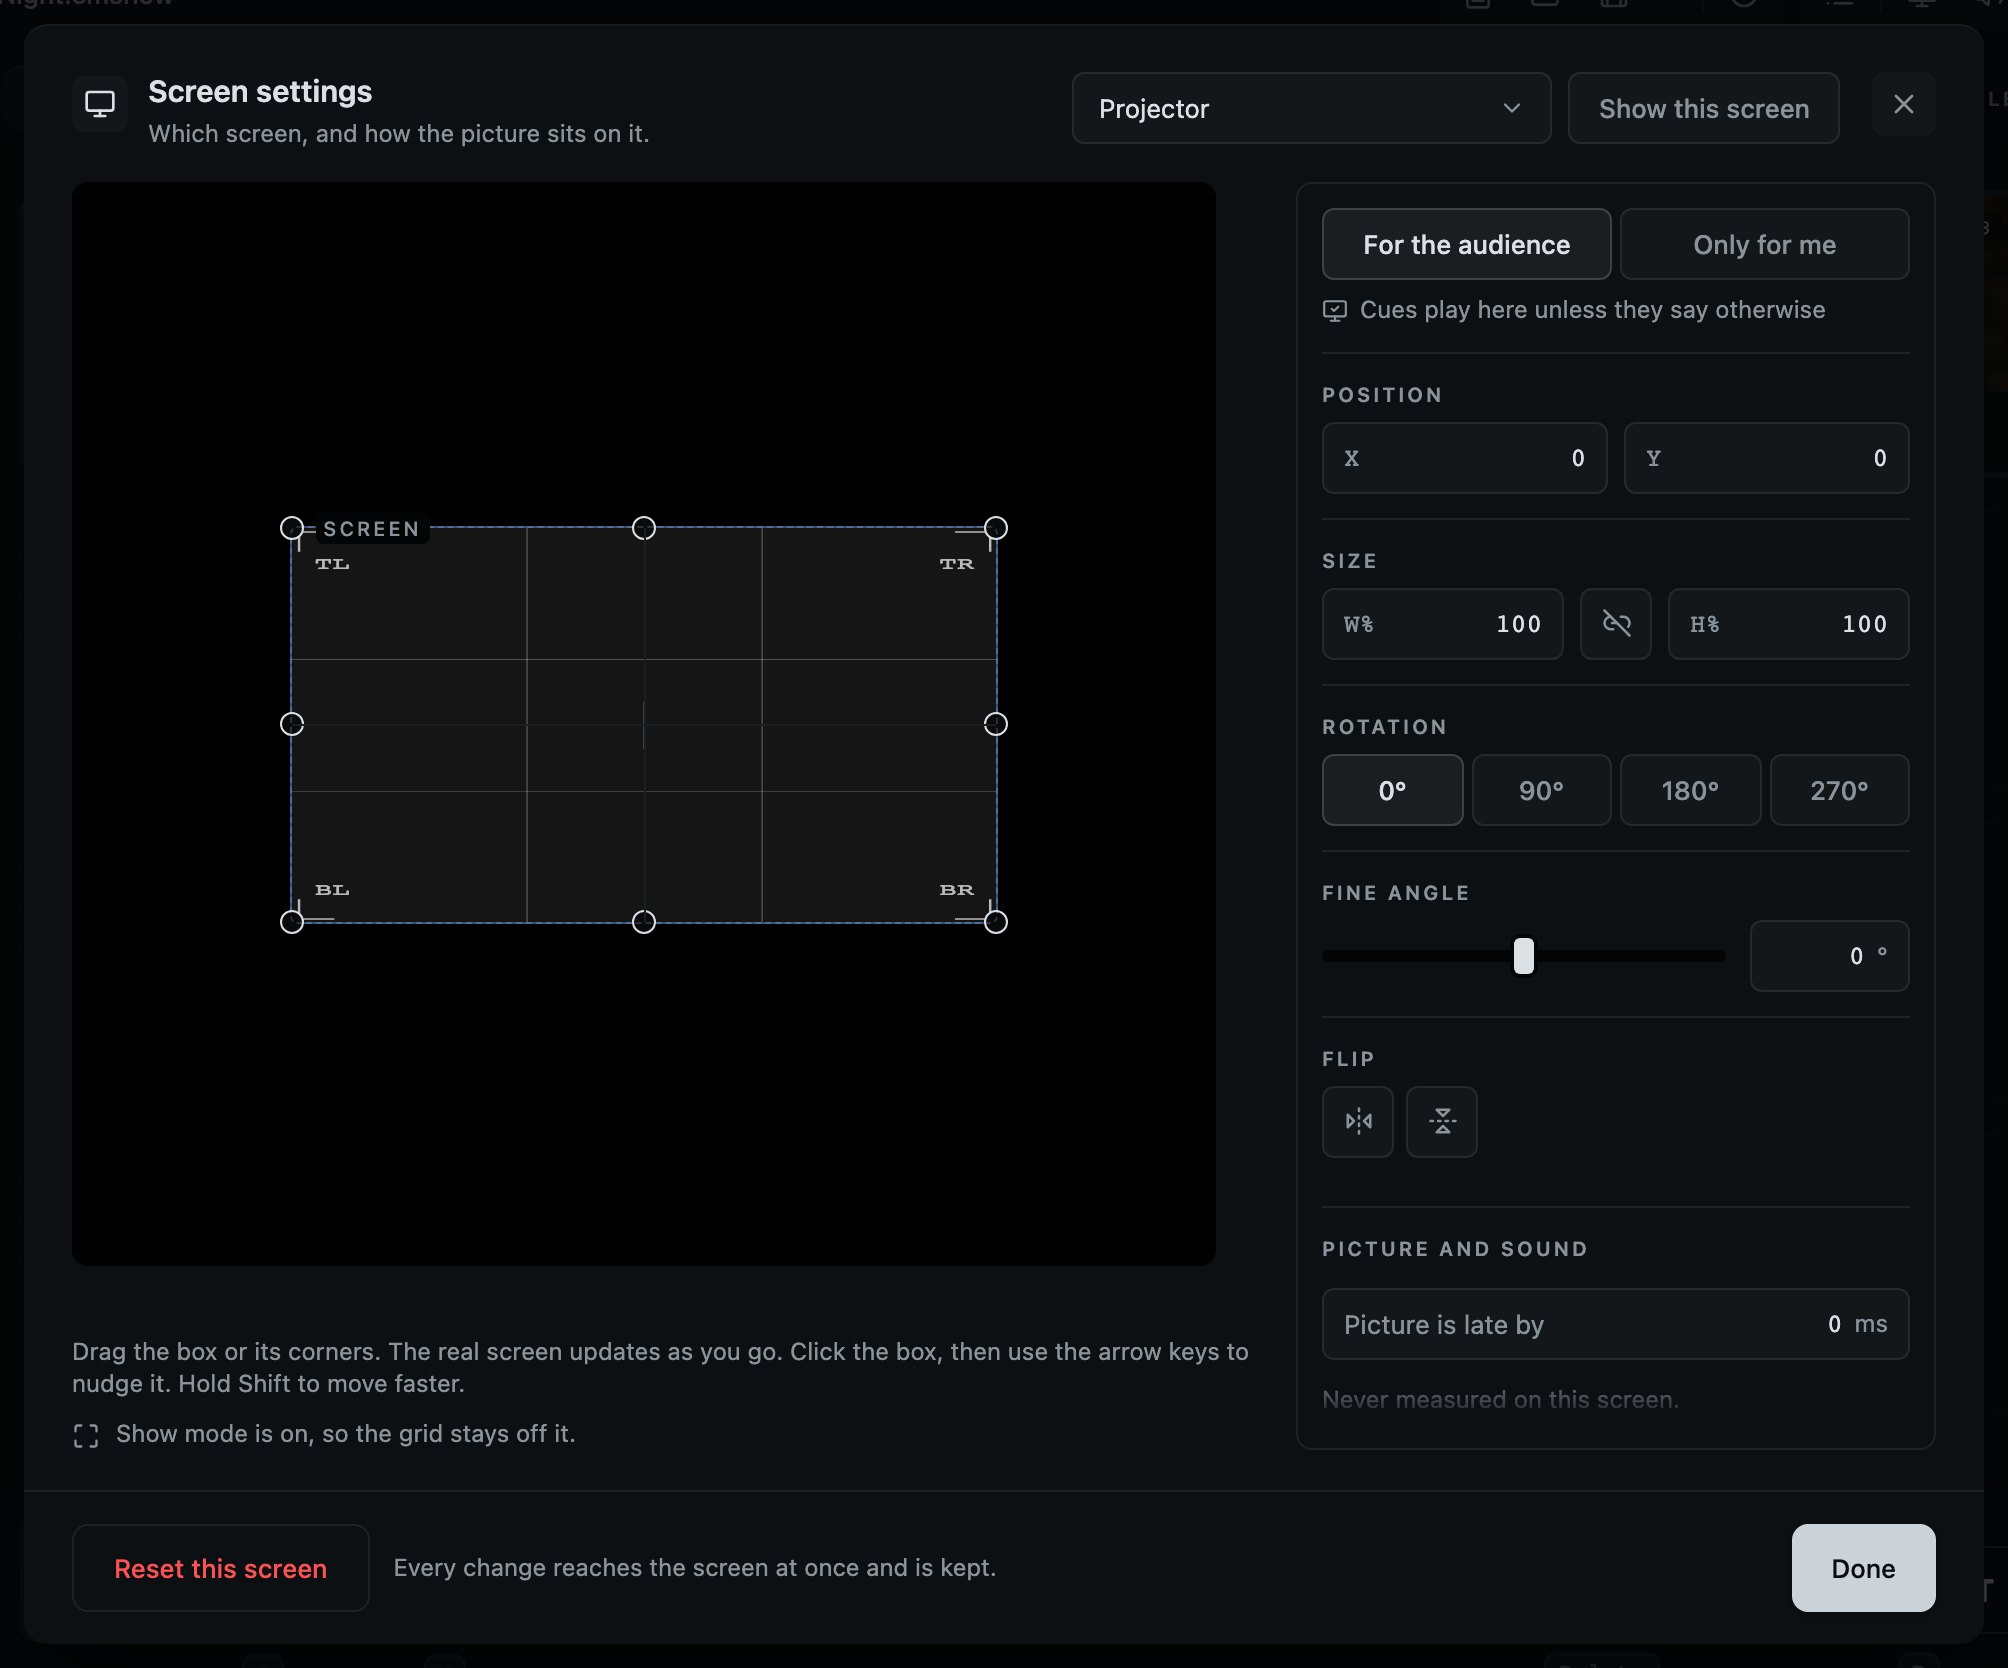Screen dimensions: 2008x1668
Task: Click the W% size field
Action: pyautogui.click(x=1442, y=624)
